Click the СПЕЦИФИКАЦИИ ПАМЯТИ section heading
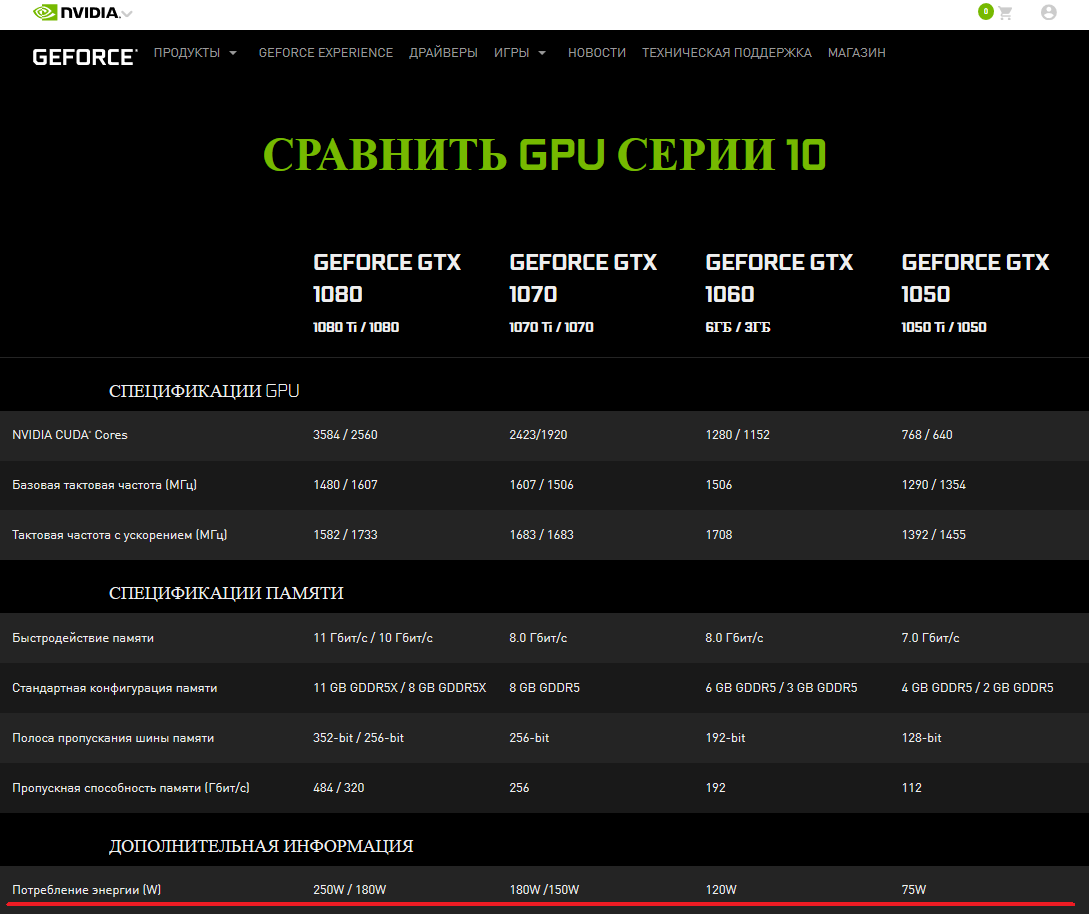Image resolution: width=1089 pixels, height=914 pixels. tap(226, 593)
